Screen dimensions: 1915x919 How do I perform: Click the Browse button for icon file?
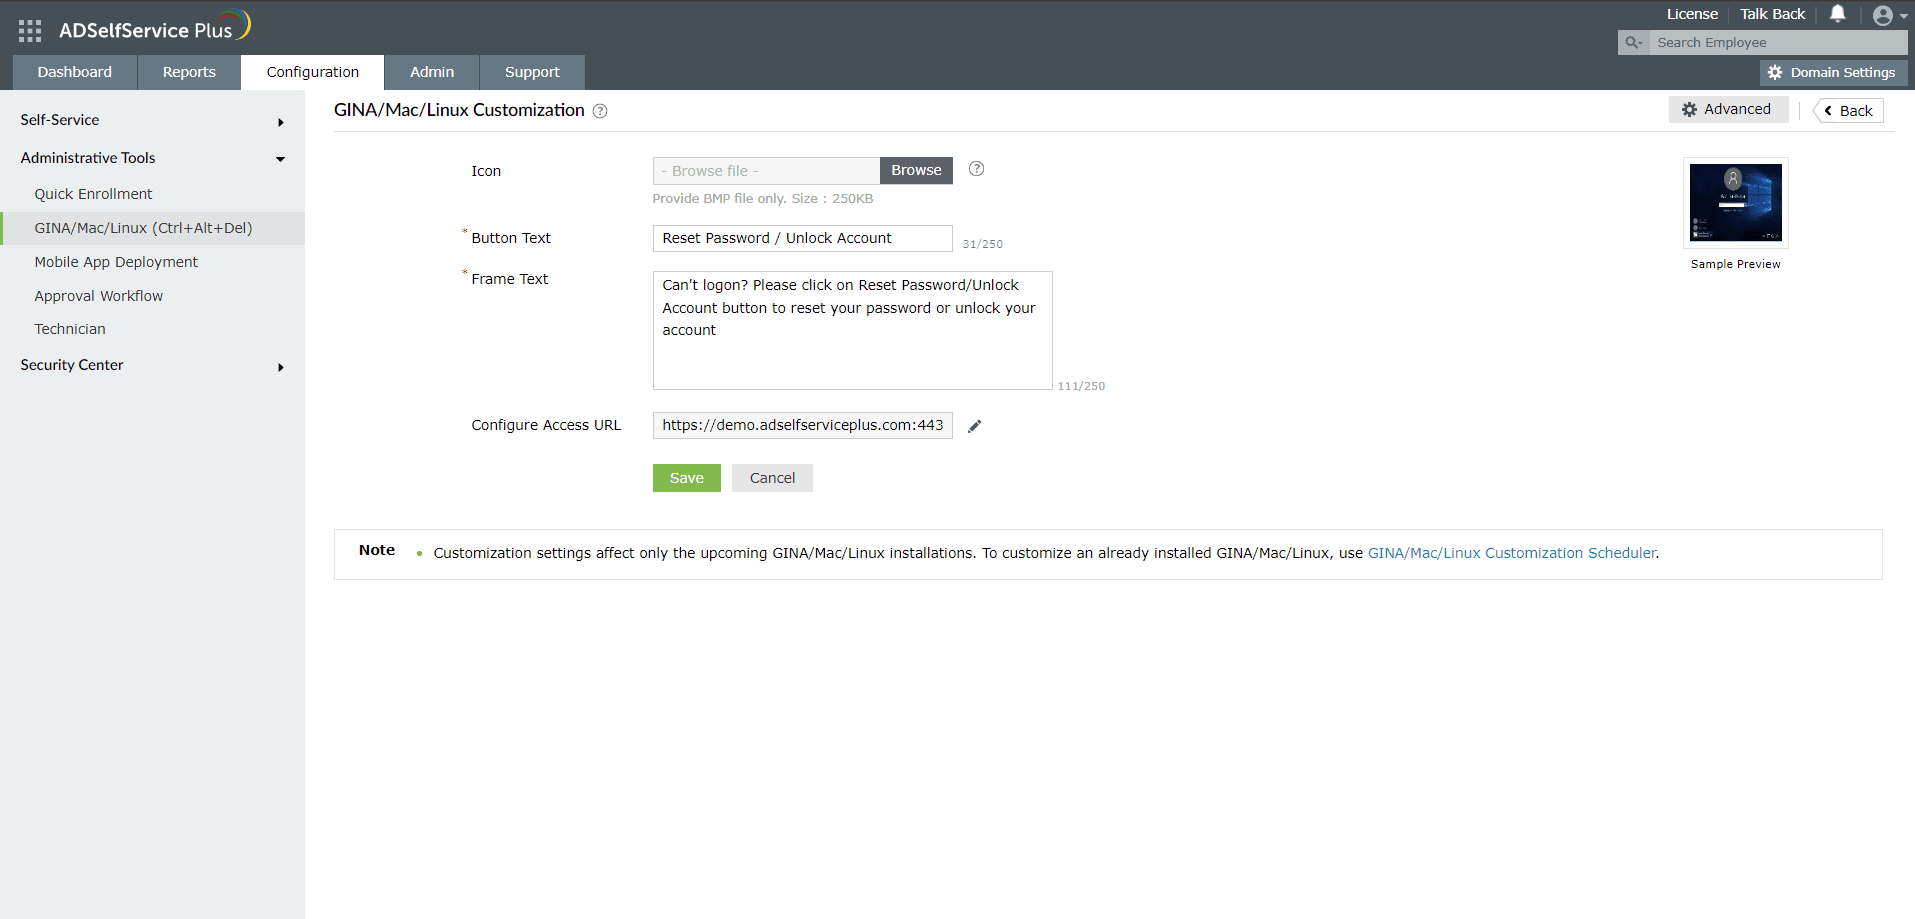(916, 171)
